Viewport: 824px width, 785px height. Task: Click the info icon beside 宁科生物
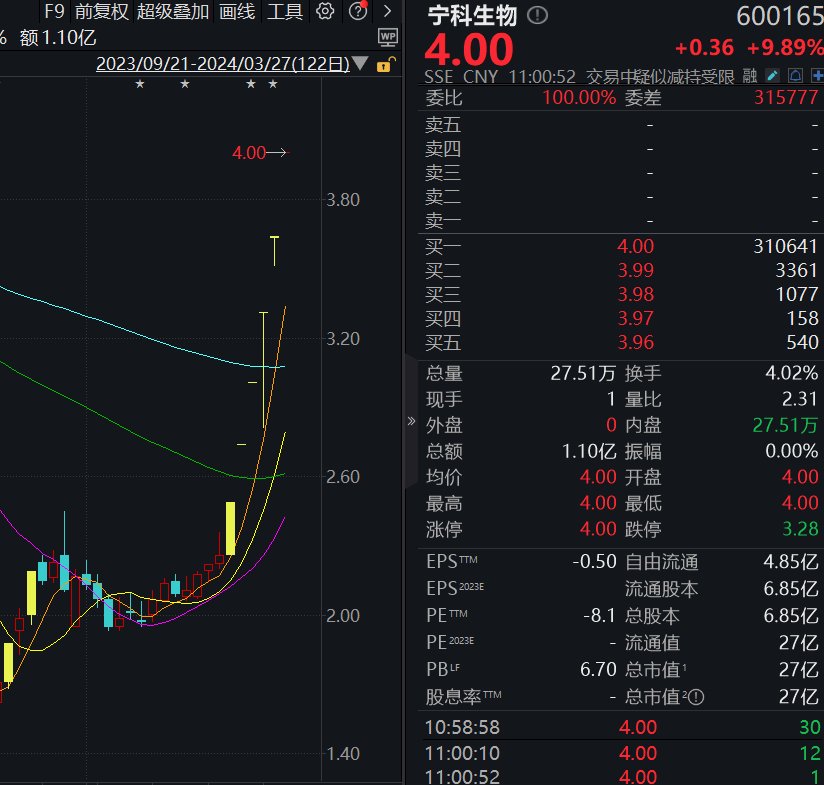click(x=537, y=15)
